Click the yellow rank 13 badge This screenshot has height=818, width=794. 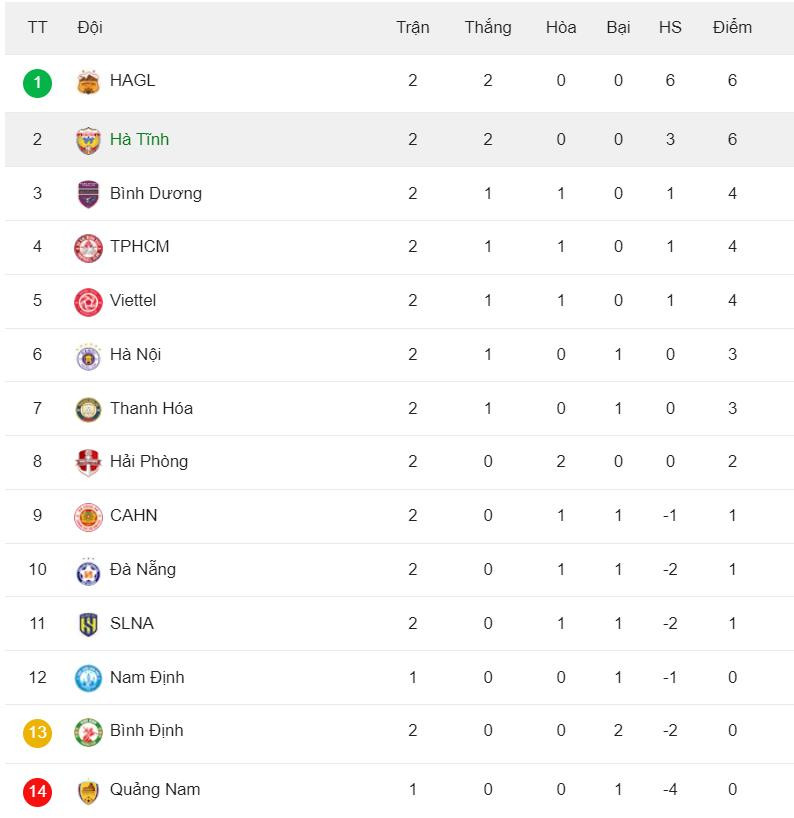point(38,732)
